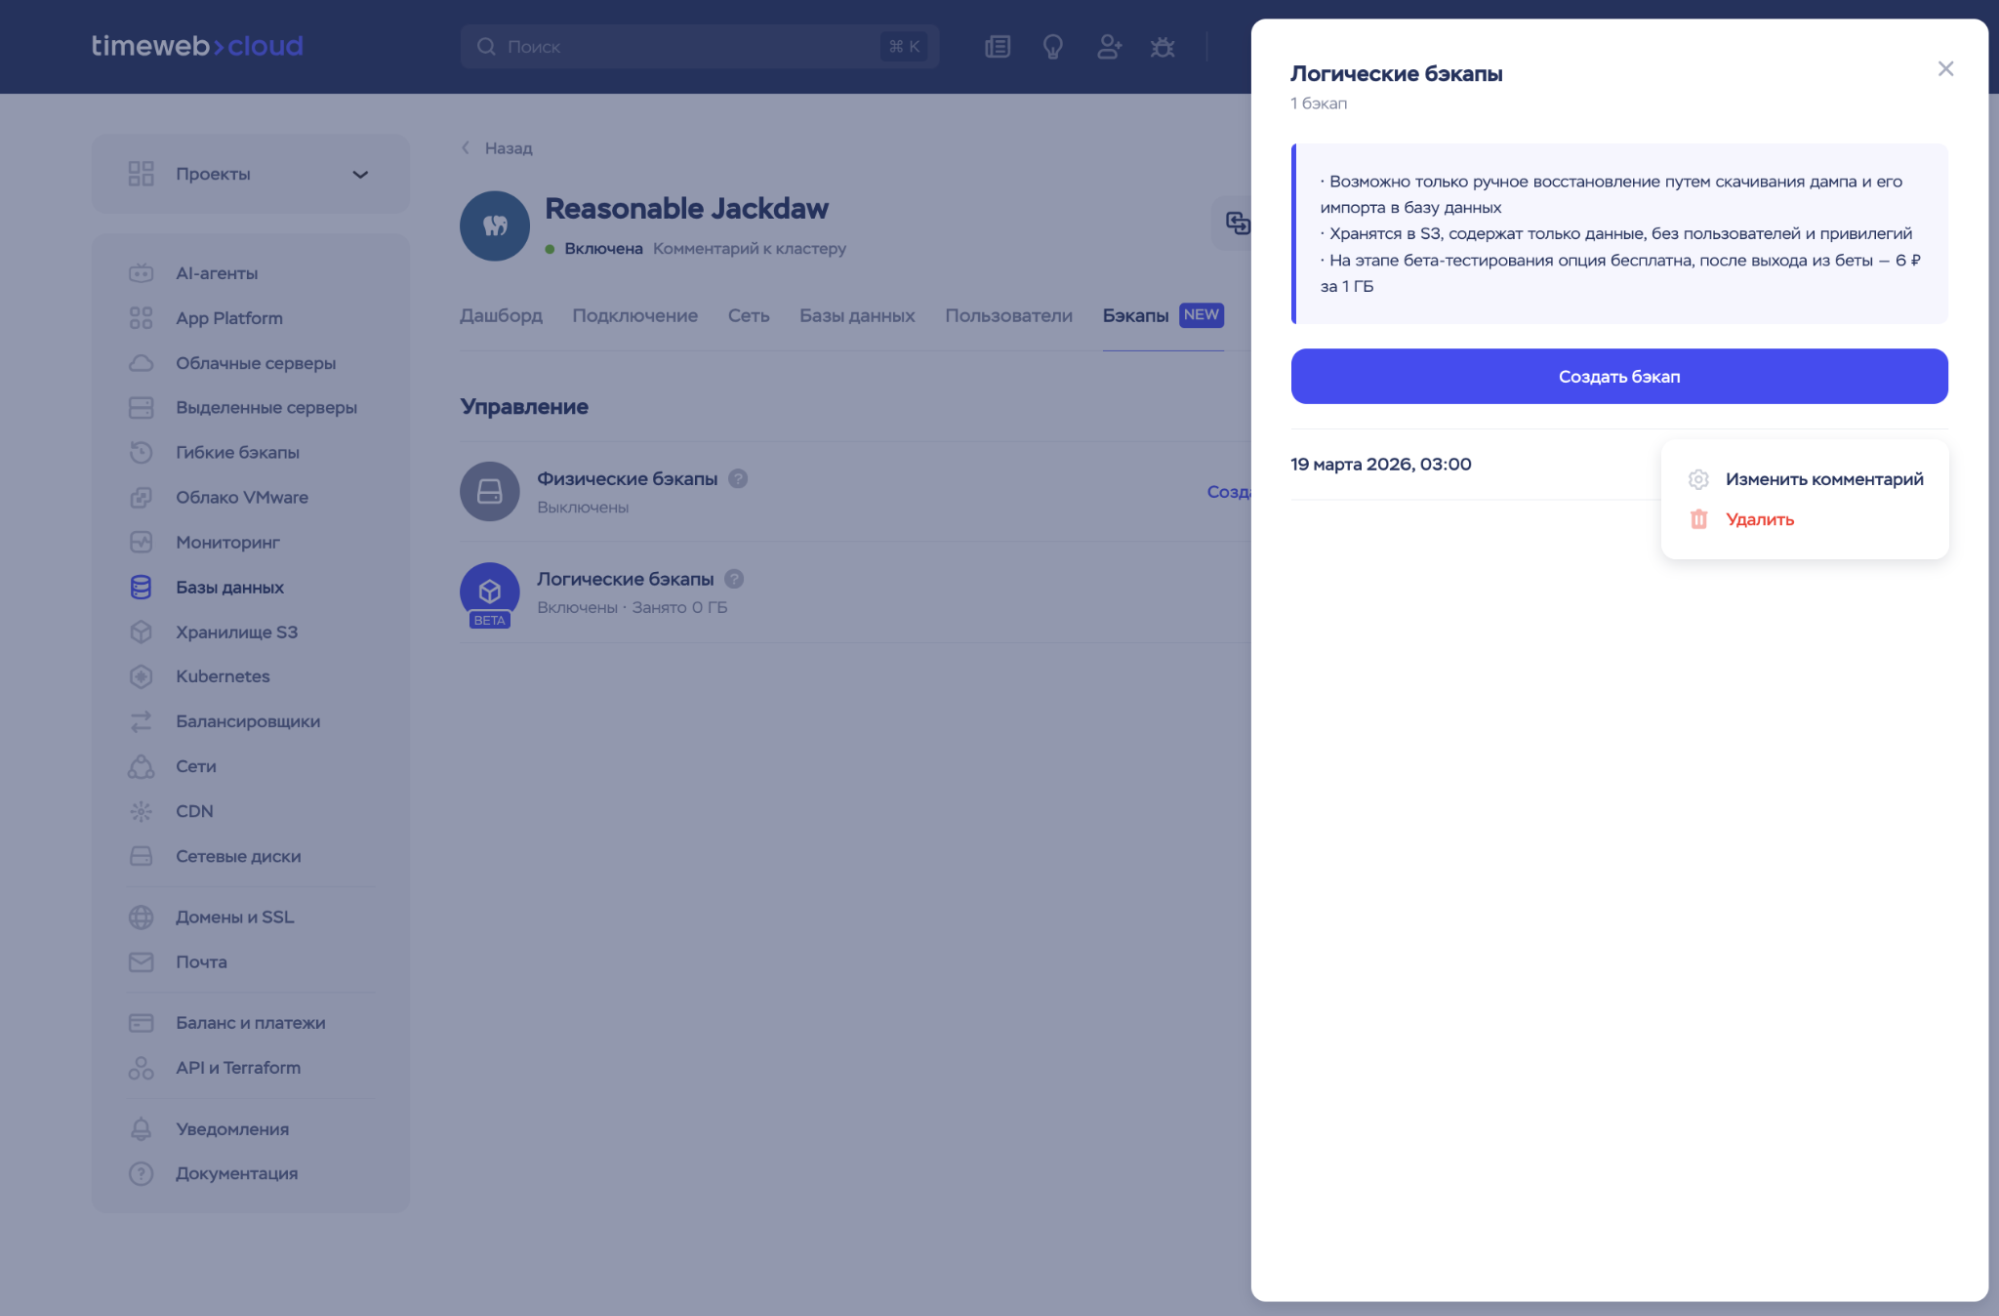Click the copy icon beside cluster name
The height and width of the screenshot is (1316, 1999).
(x=1237, y=223)
